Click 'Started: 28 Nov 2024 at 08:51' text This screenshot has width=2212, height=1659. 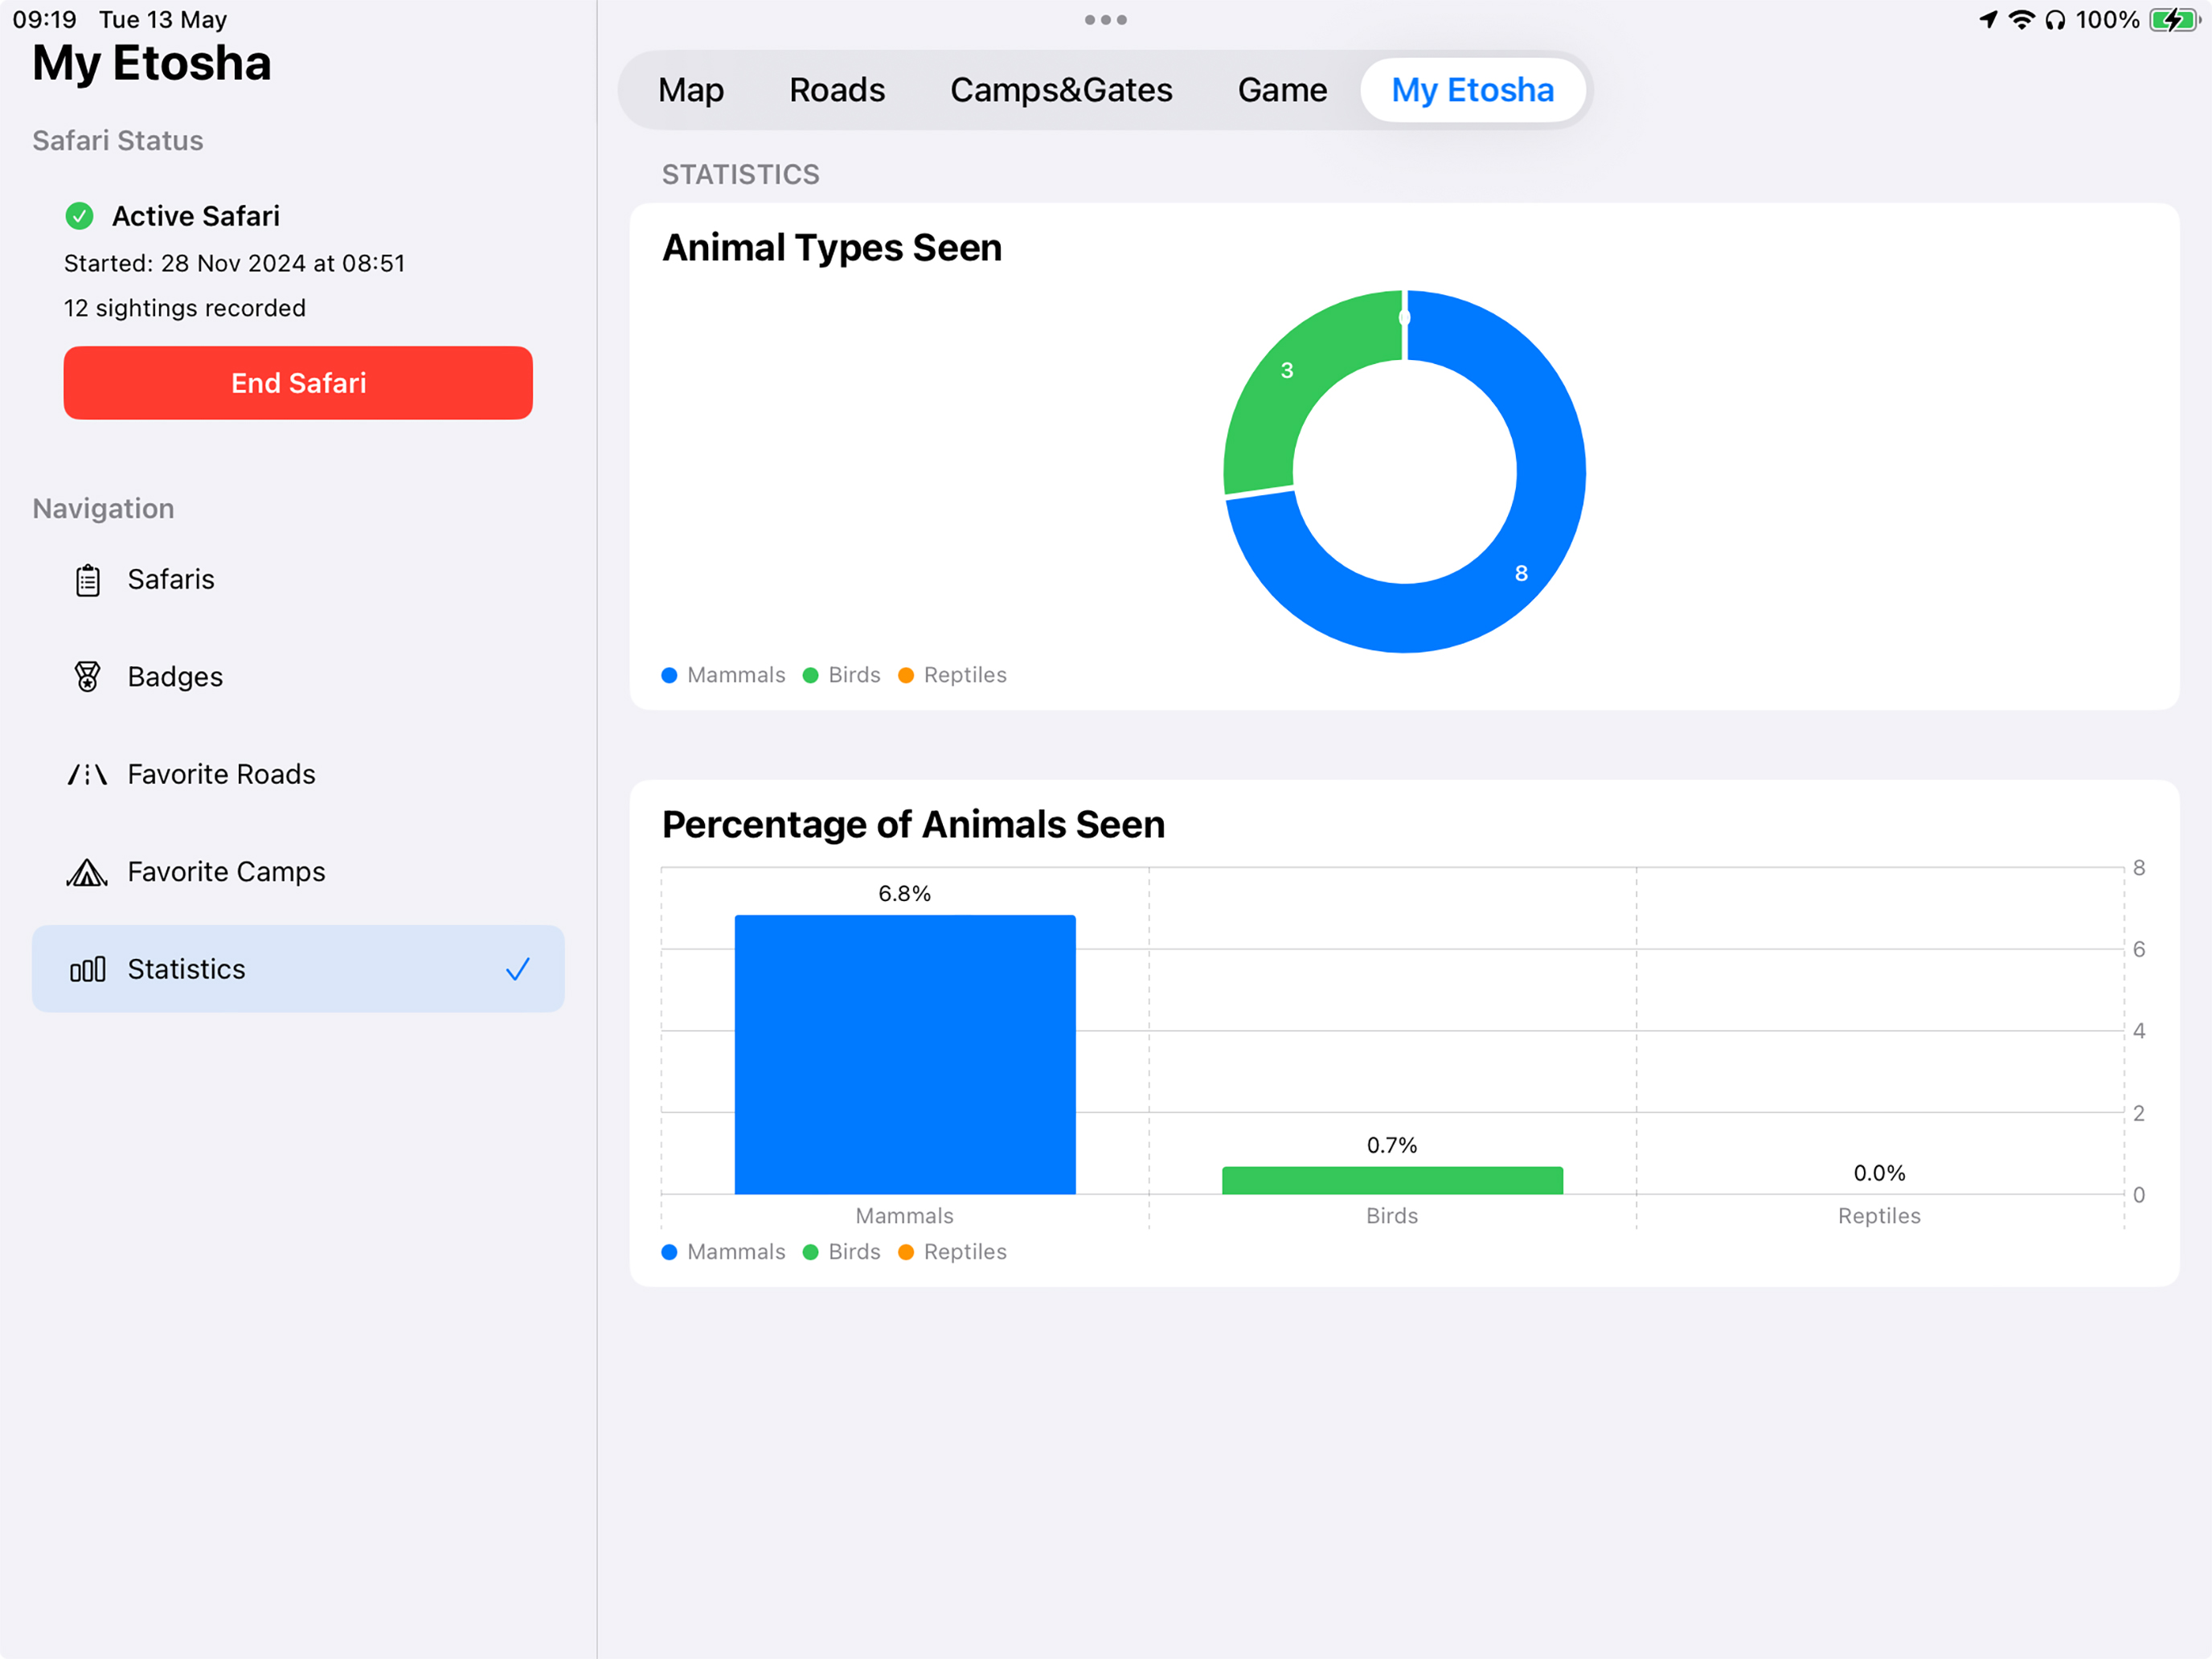click(x=235, y=263)
